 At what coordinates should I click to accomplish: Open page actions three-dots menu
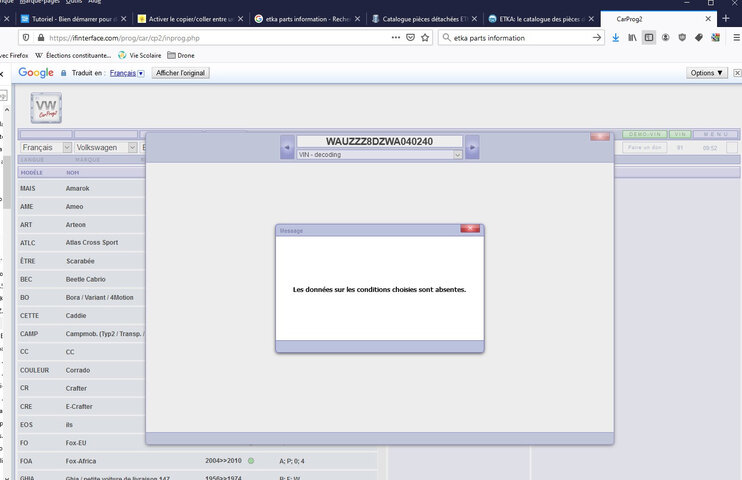click(396, 37)
